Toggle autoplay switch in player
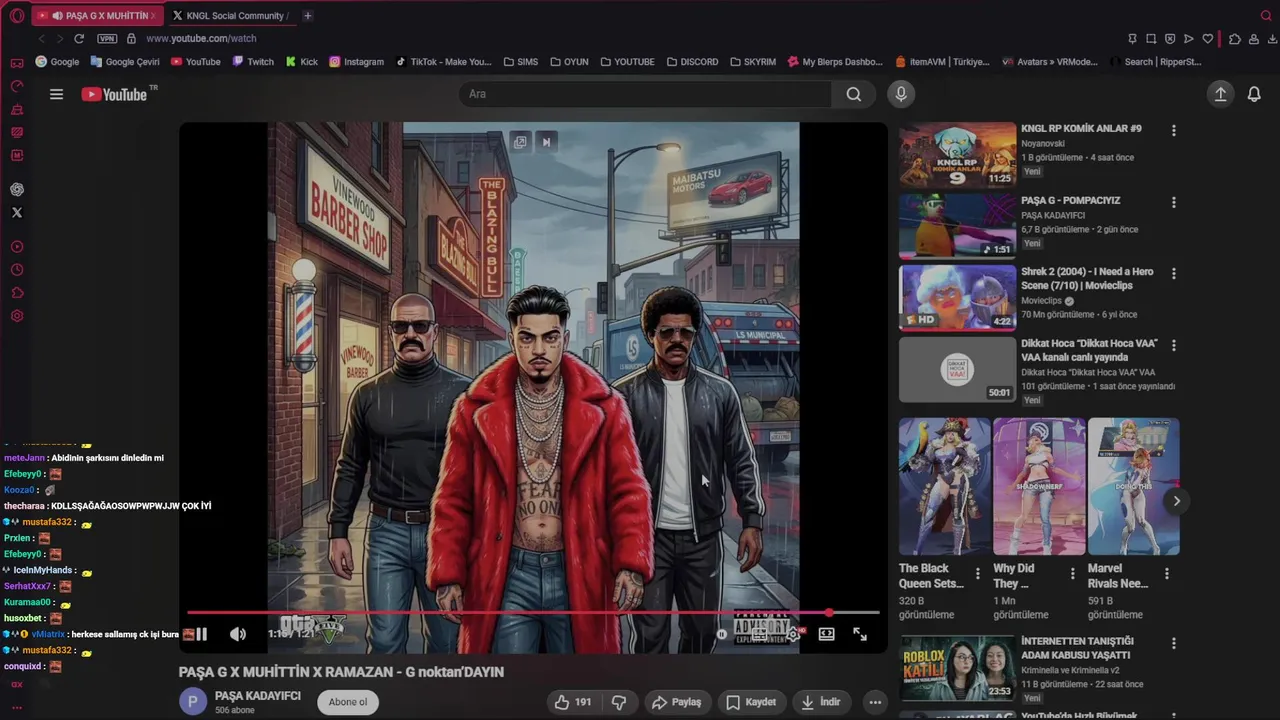Screen dimensions: 1280x720 pos(722,634)
